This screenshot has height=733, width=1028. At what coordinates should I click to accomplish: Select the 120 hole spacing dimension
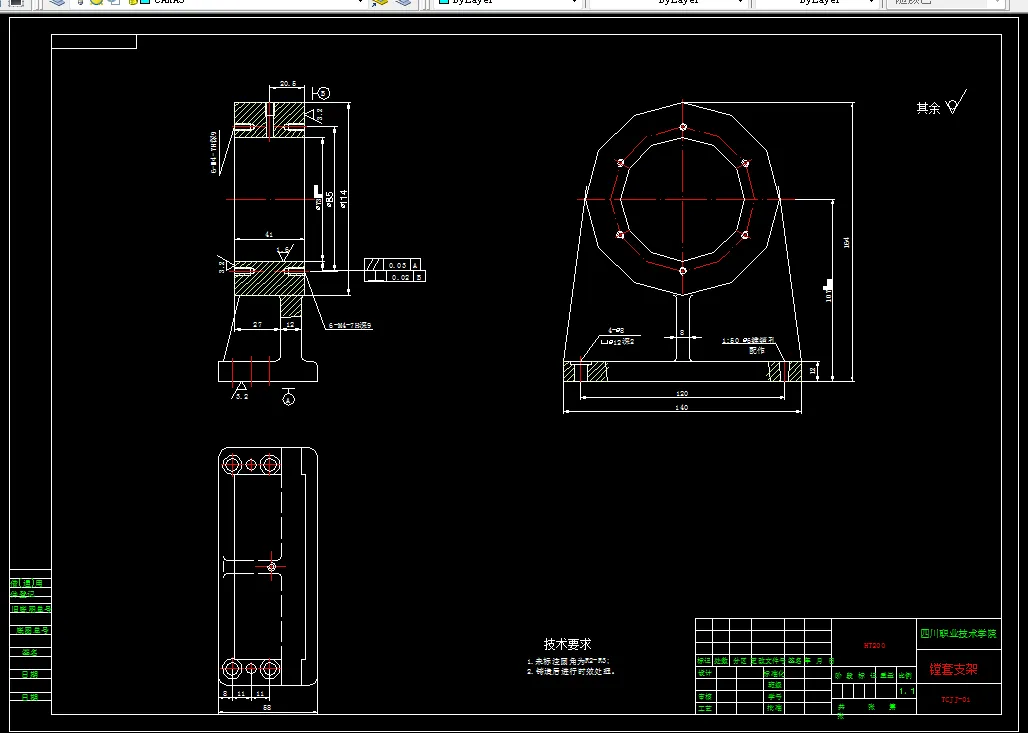682,393
